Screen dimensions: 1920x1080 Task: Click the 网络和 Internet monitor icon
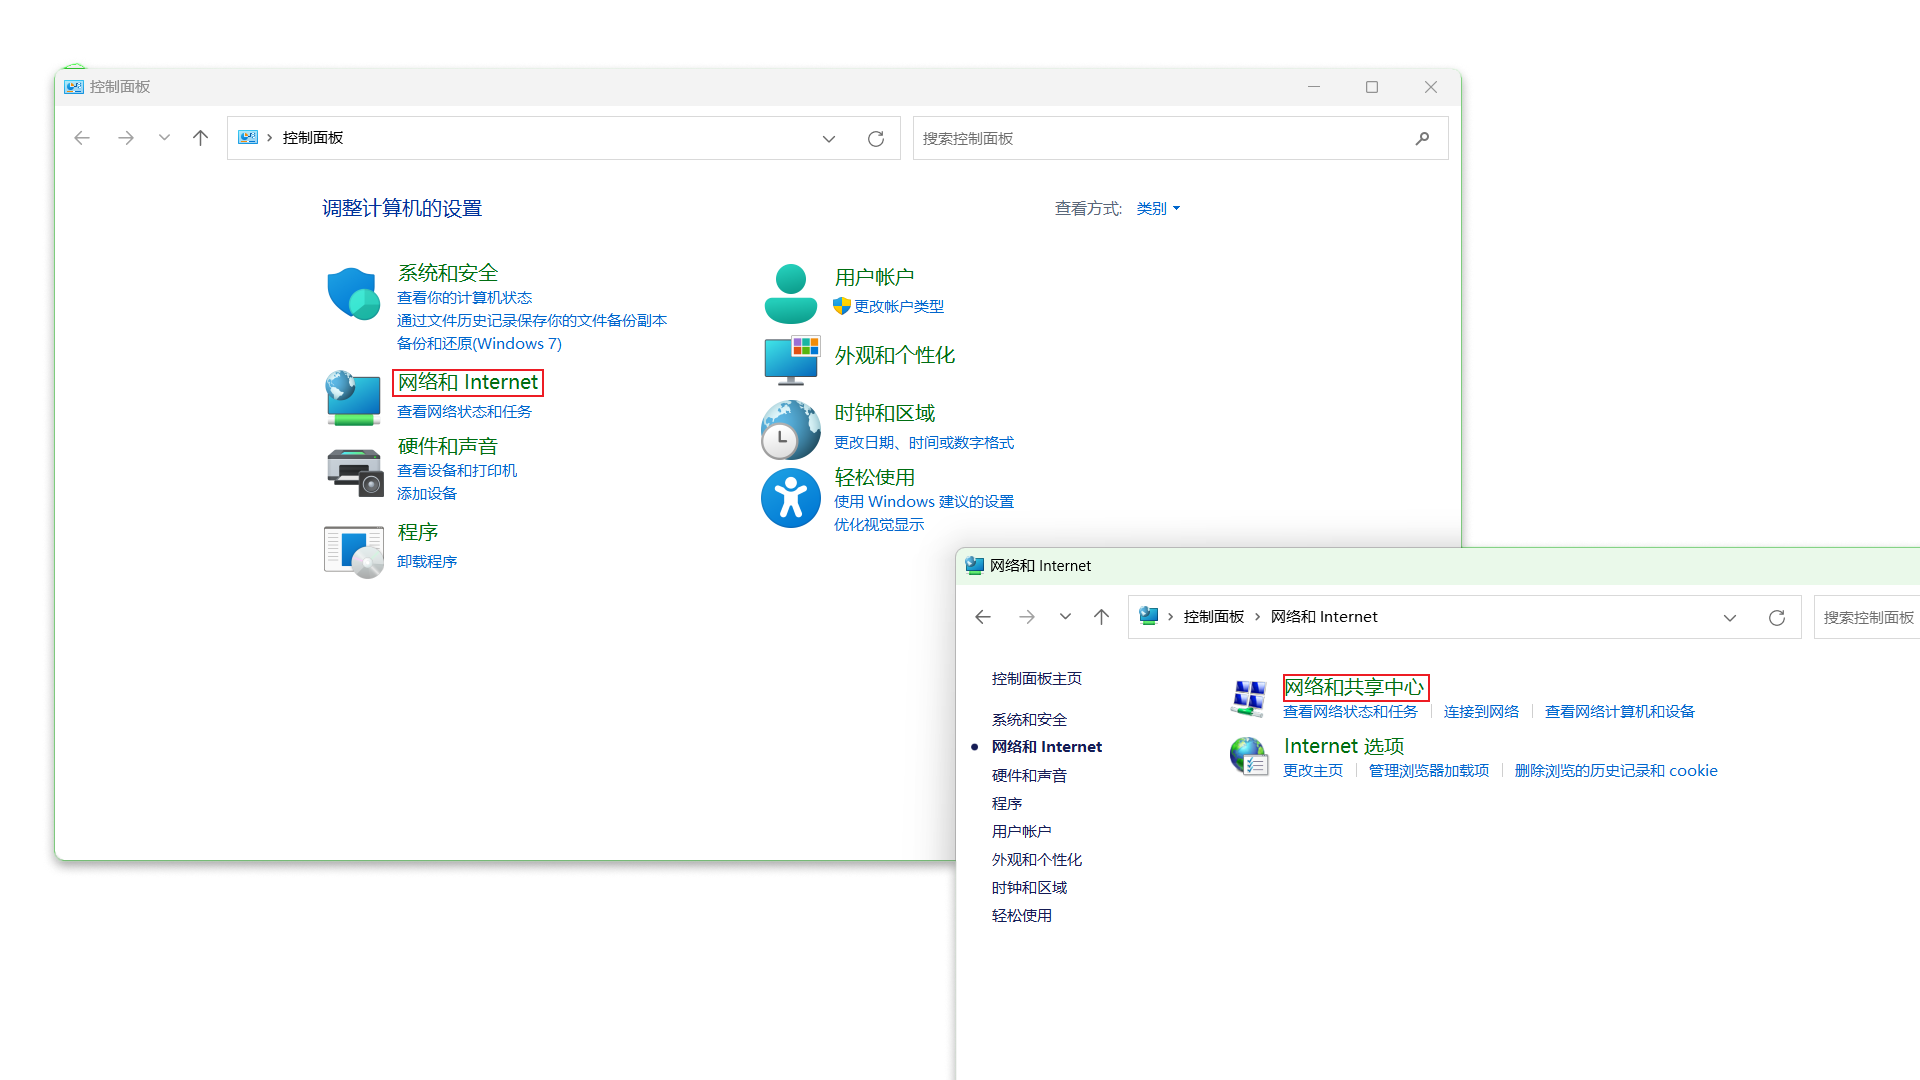(352, 397)
